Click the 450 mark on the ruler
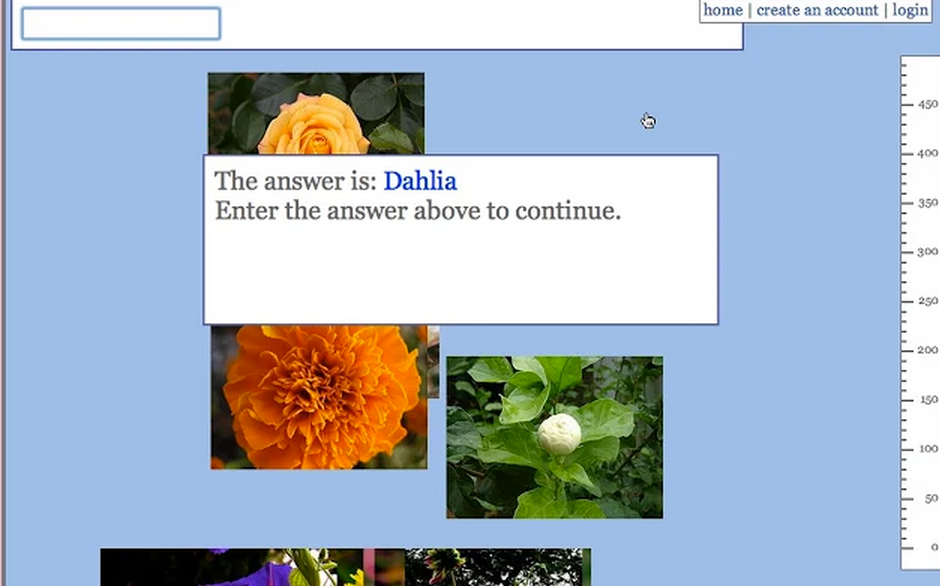The width and height of the screenshot is (940, 586). click(926, 103)
